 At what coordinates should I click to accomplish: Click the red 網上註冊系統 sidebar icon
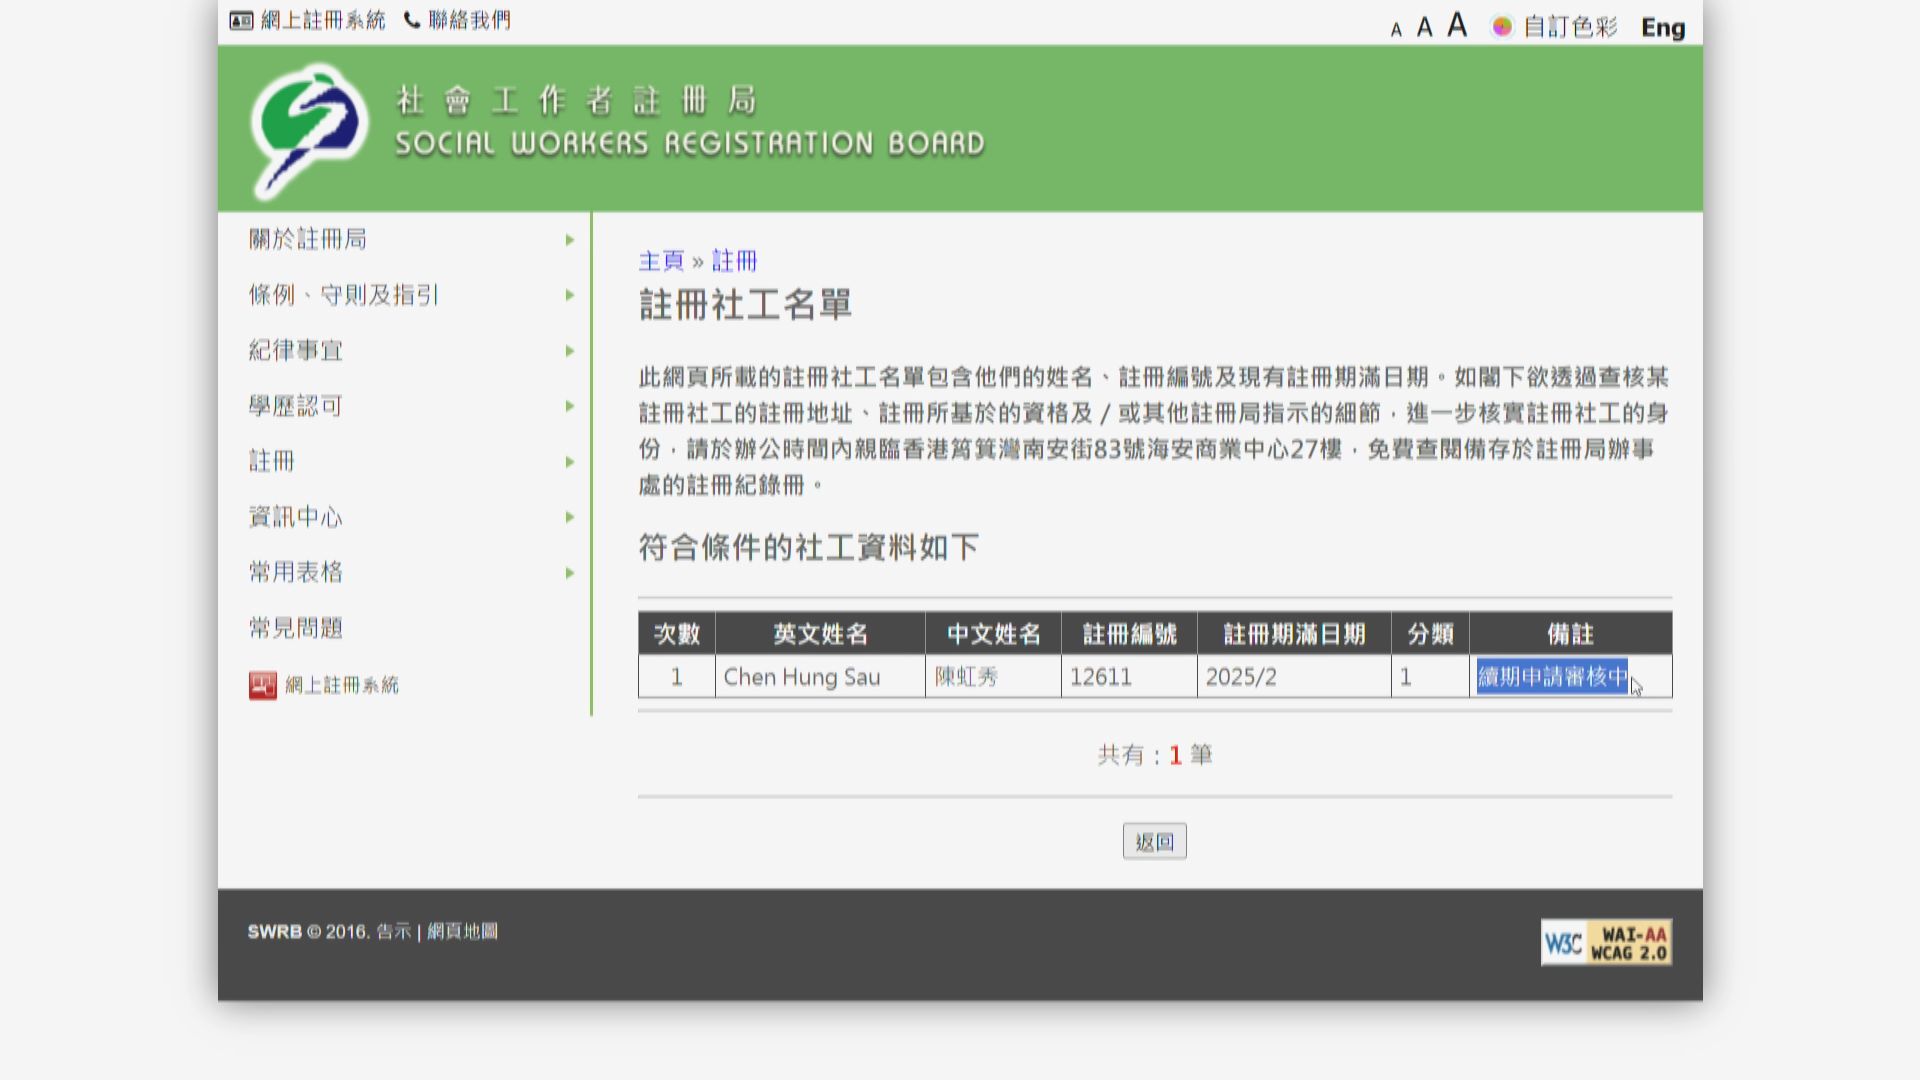tap(263, 685)
